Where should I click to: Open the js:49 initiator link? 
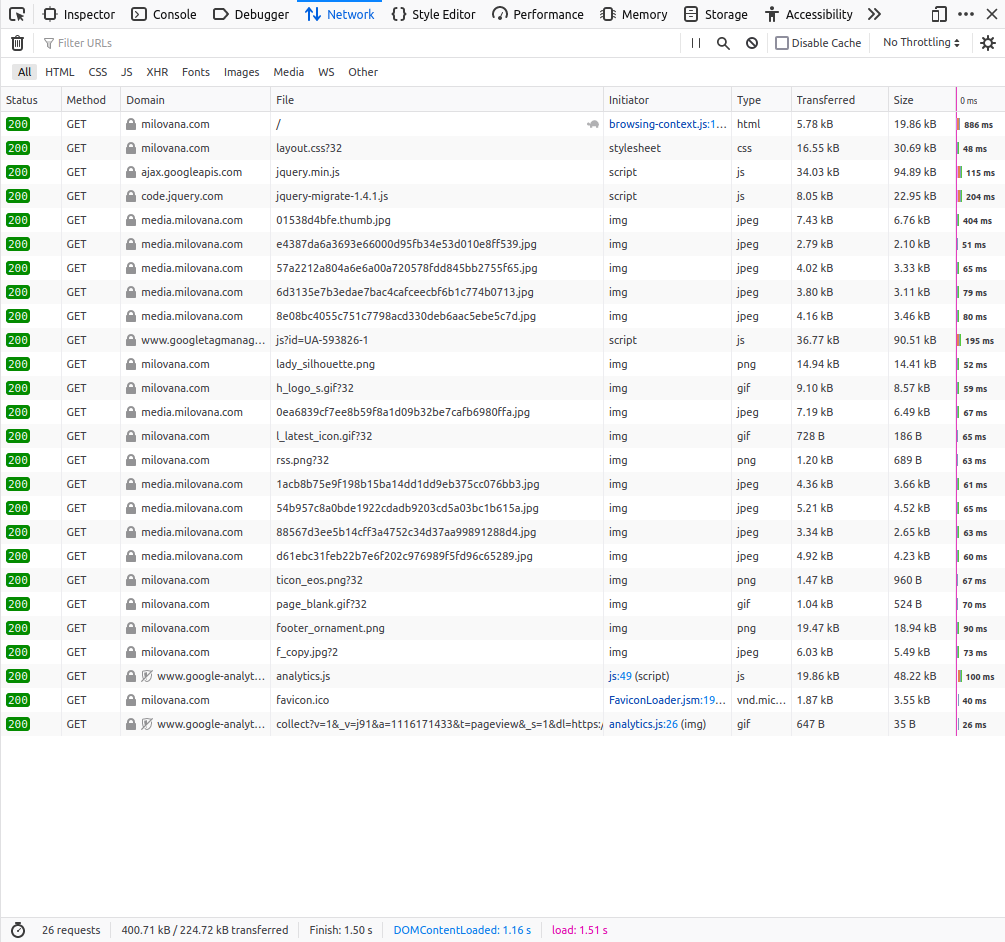pyautogui.click(x=620, y=676)
